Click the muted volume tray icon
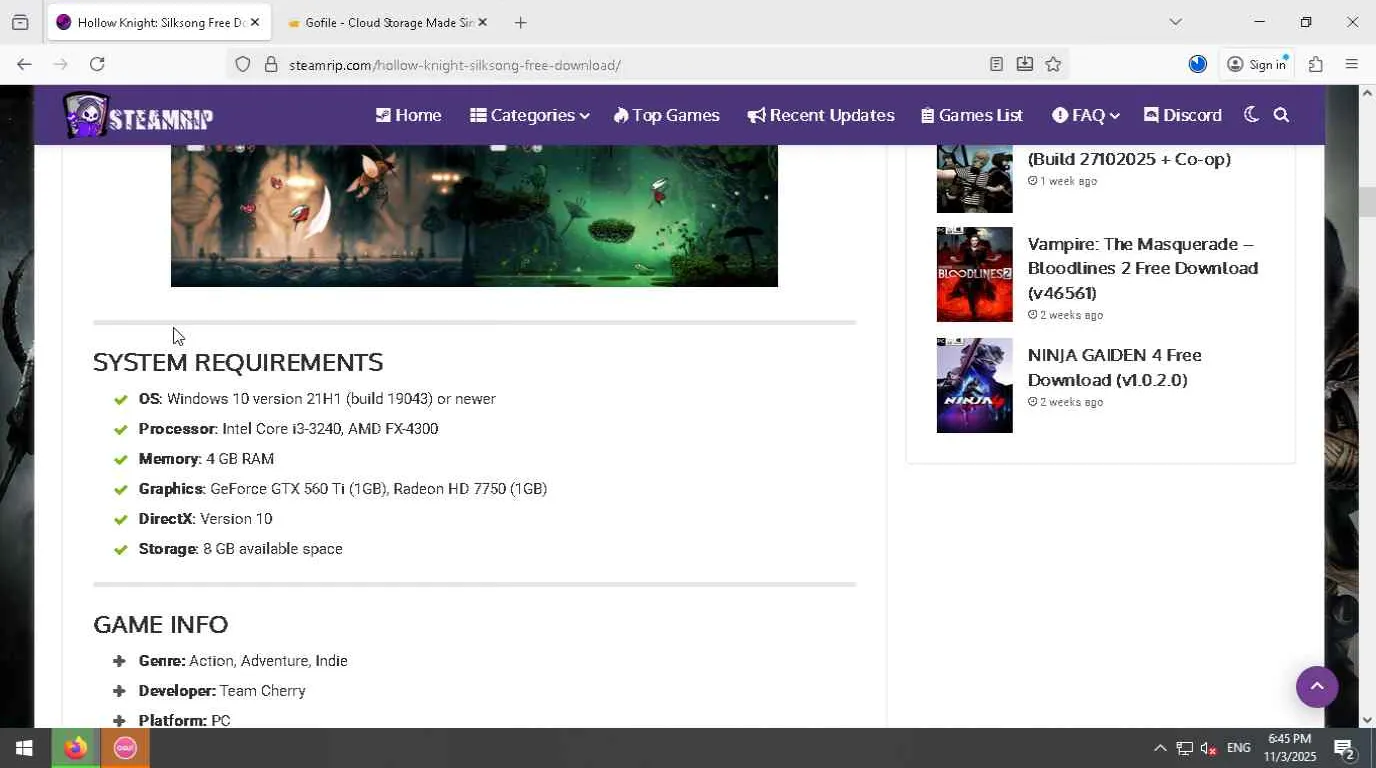This screenshot has height=768, width=1376. (x=1208, y=748)
